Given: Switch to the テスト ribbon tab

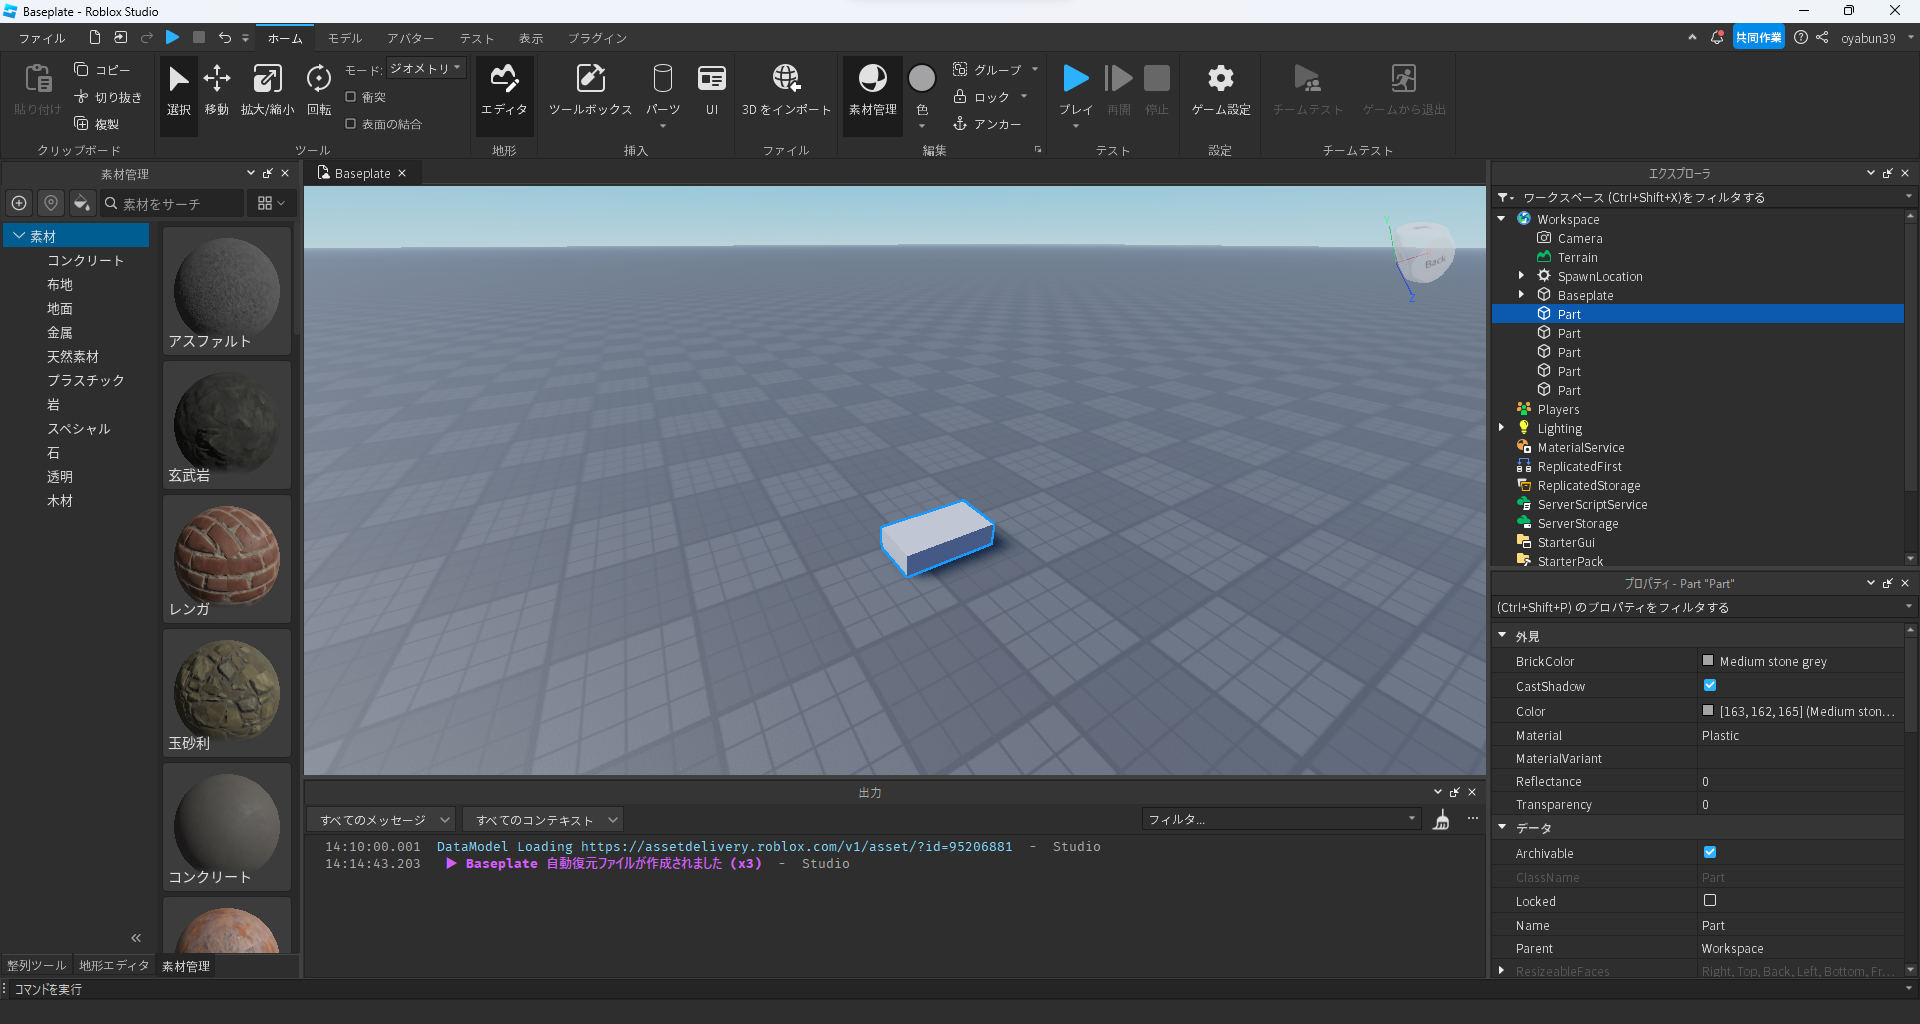Looking at the screenshot, I should (x=477, y=38).
